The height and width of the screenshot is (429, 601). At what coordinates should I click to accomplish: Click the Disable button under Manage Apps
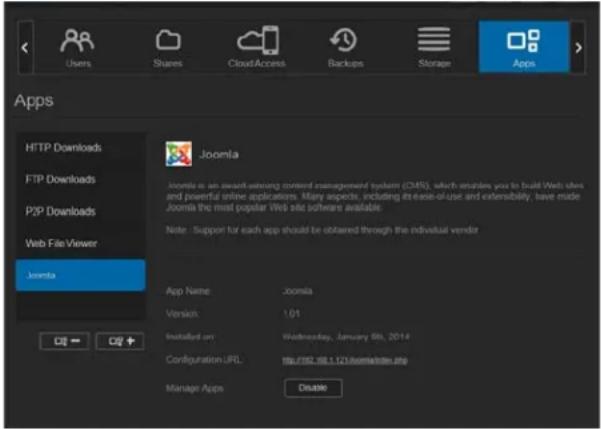(313, 388)
